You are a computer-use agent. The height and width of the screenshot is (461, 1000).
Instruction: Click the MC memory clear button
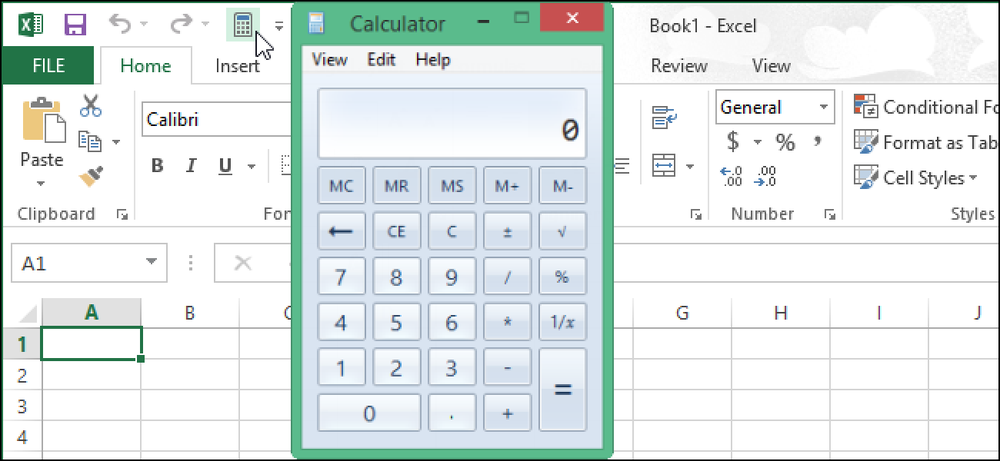click(x=341, y=186)
